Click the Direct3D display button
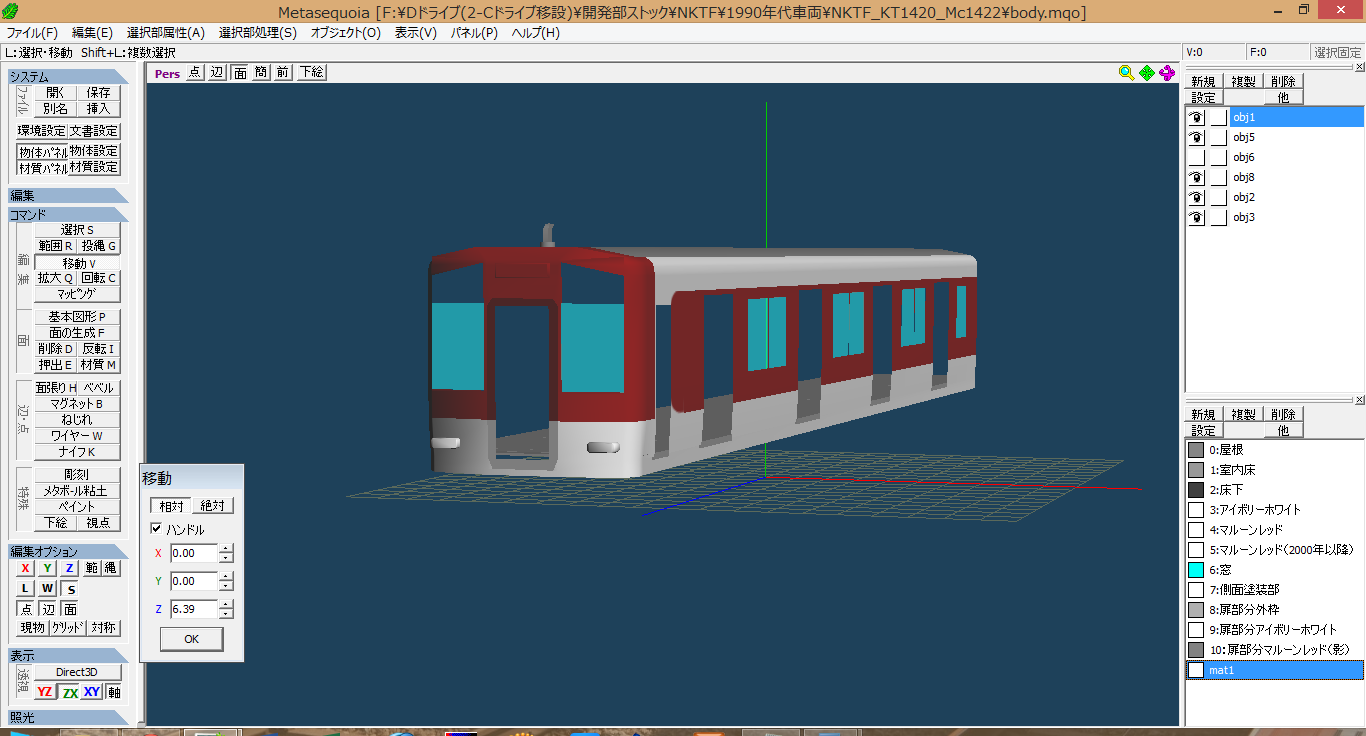The height and width of the screenshot is (736, 1366). pos(77,672)
